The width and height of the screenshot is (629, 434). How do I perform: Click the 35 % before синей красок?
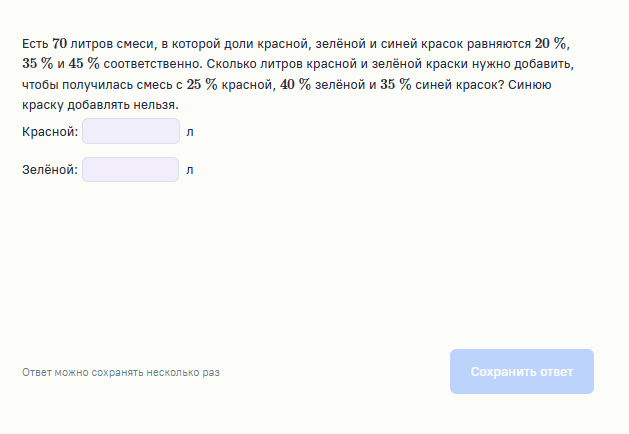click(x=395, y=84)
